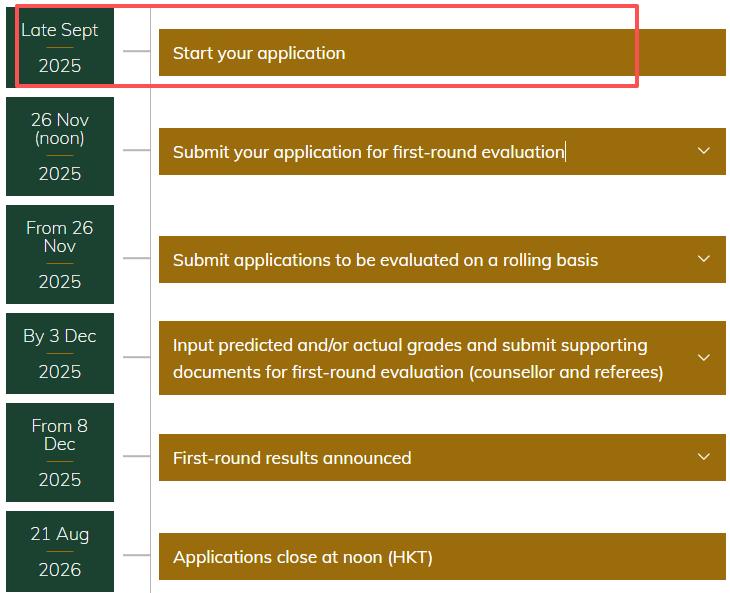Expand chevron on rolling basis applications row
Viewport: 730px width, 593px height.
(x=703, y=259)
